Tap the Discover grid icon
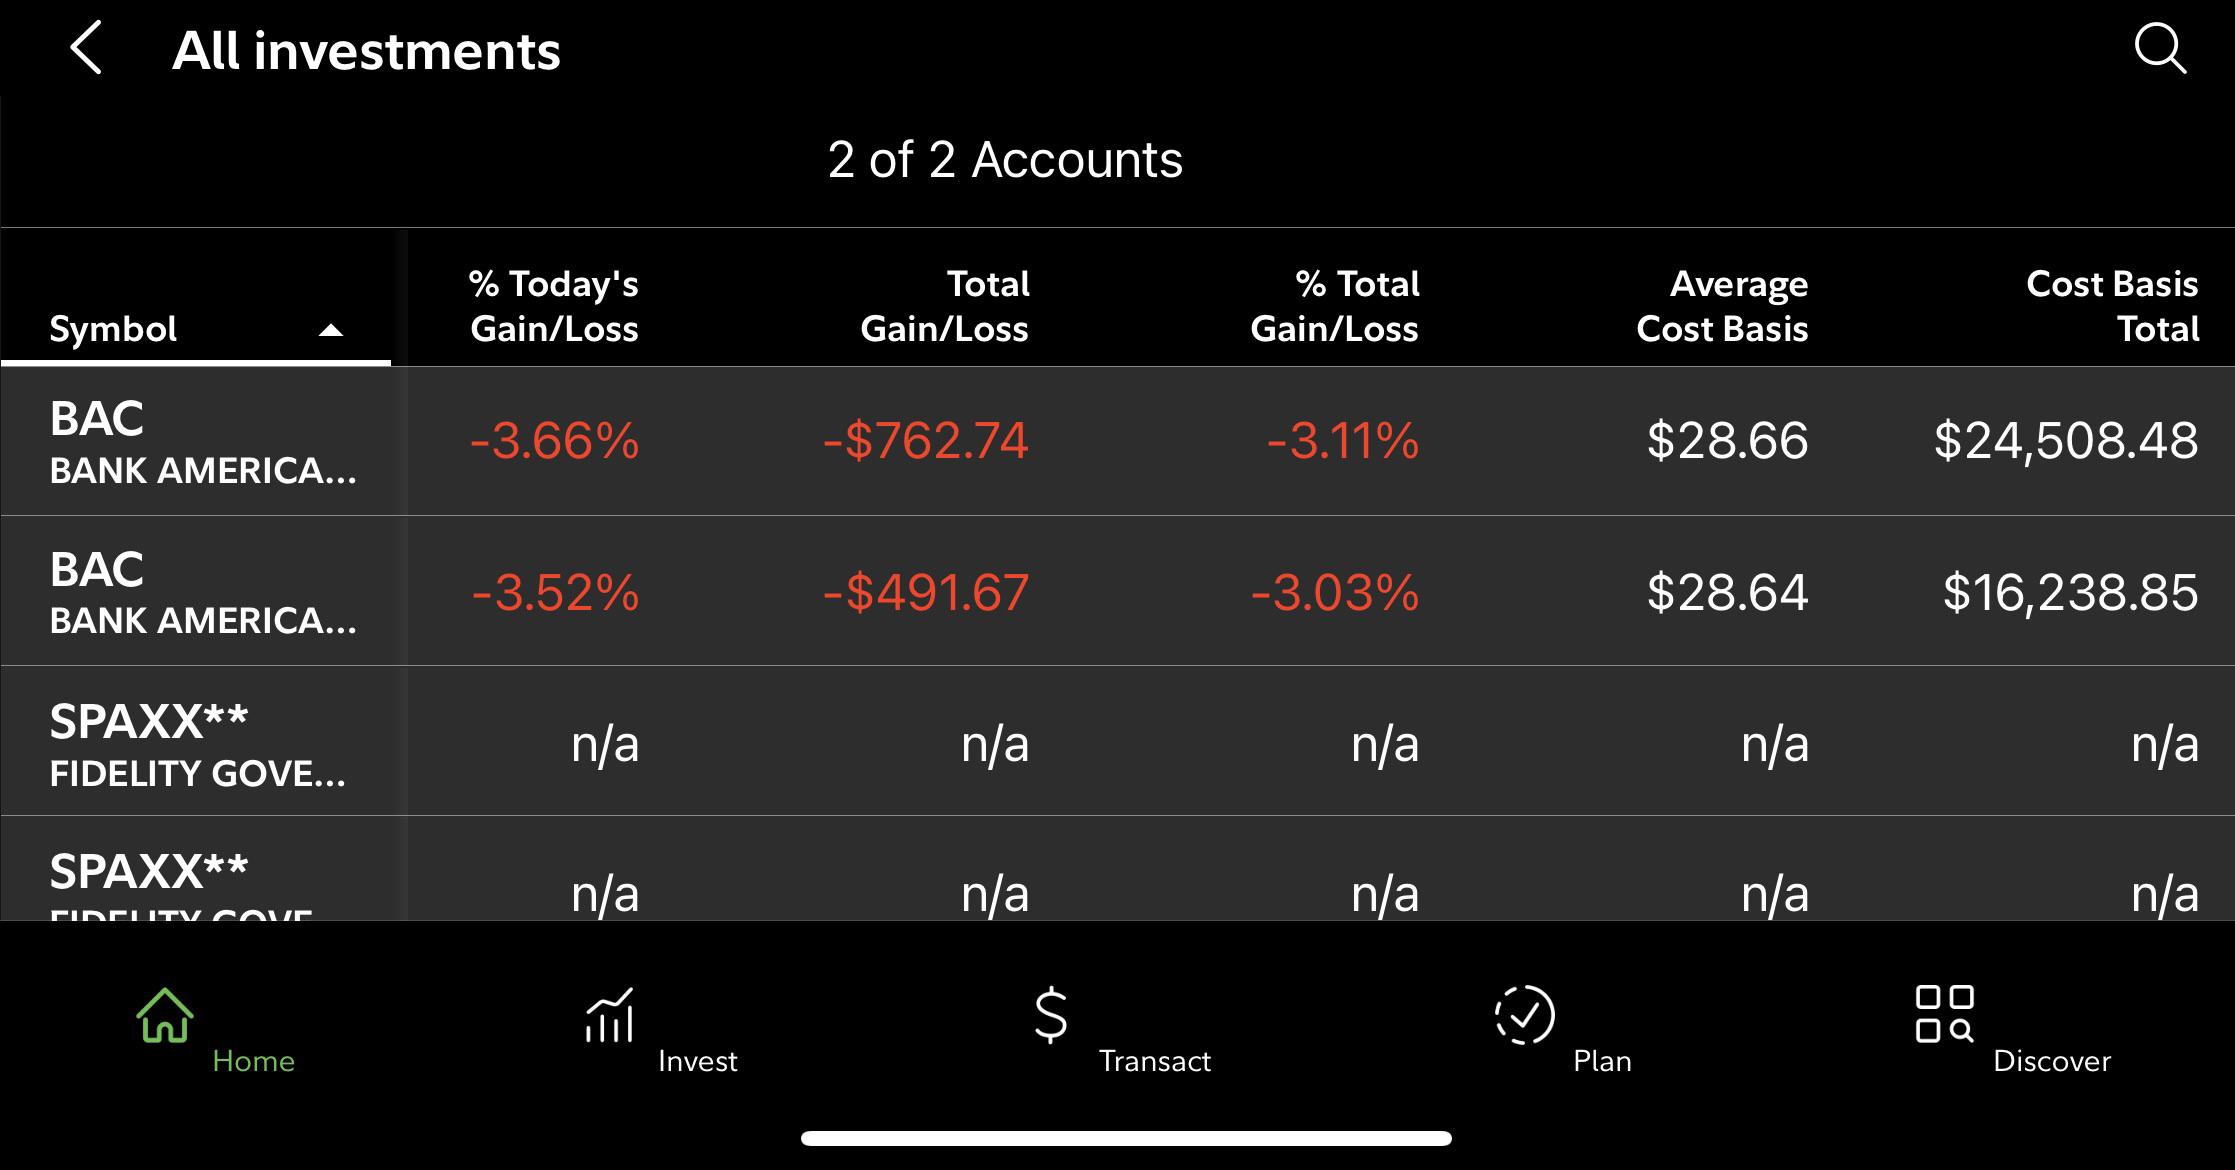 pos(1944,1015)
